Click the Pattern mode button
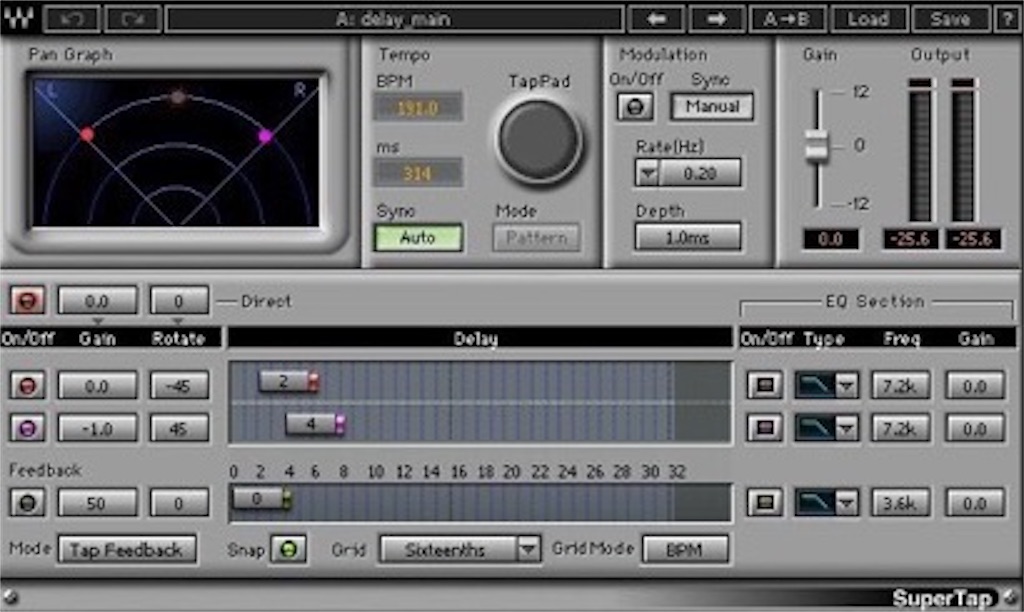1024x612 pixels. [536, 238]
